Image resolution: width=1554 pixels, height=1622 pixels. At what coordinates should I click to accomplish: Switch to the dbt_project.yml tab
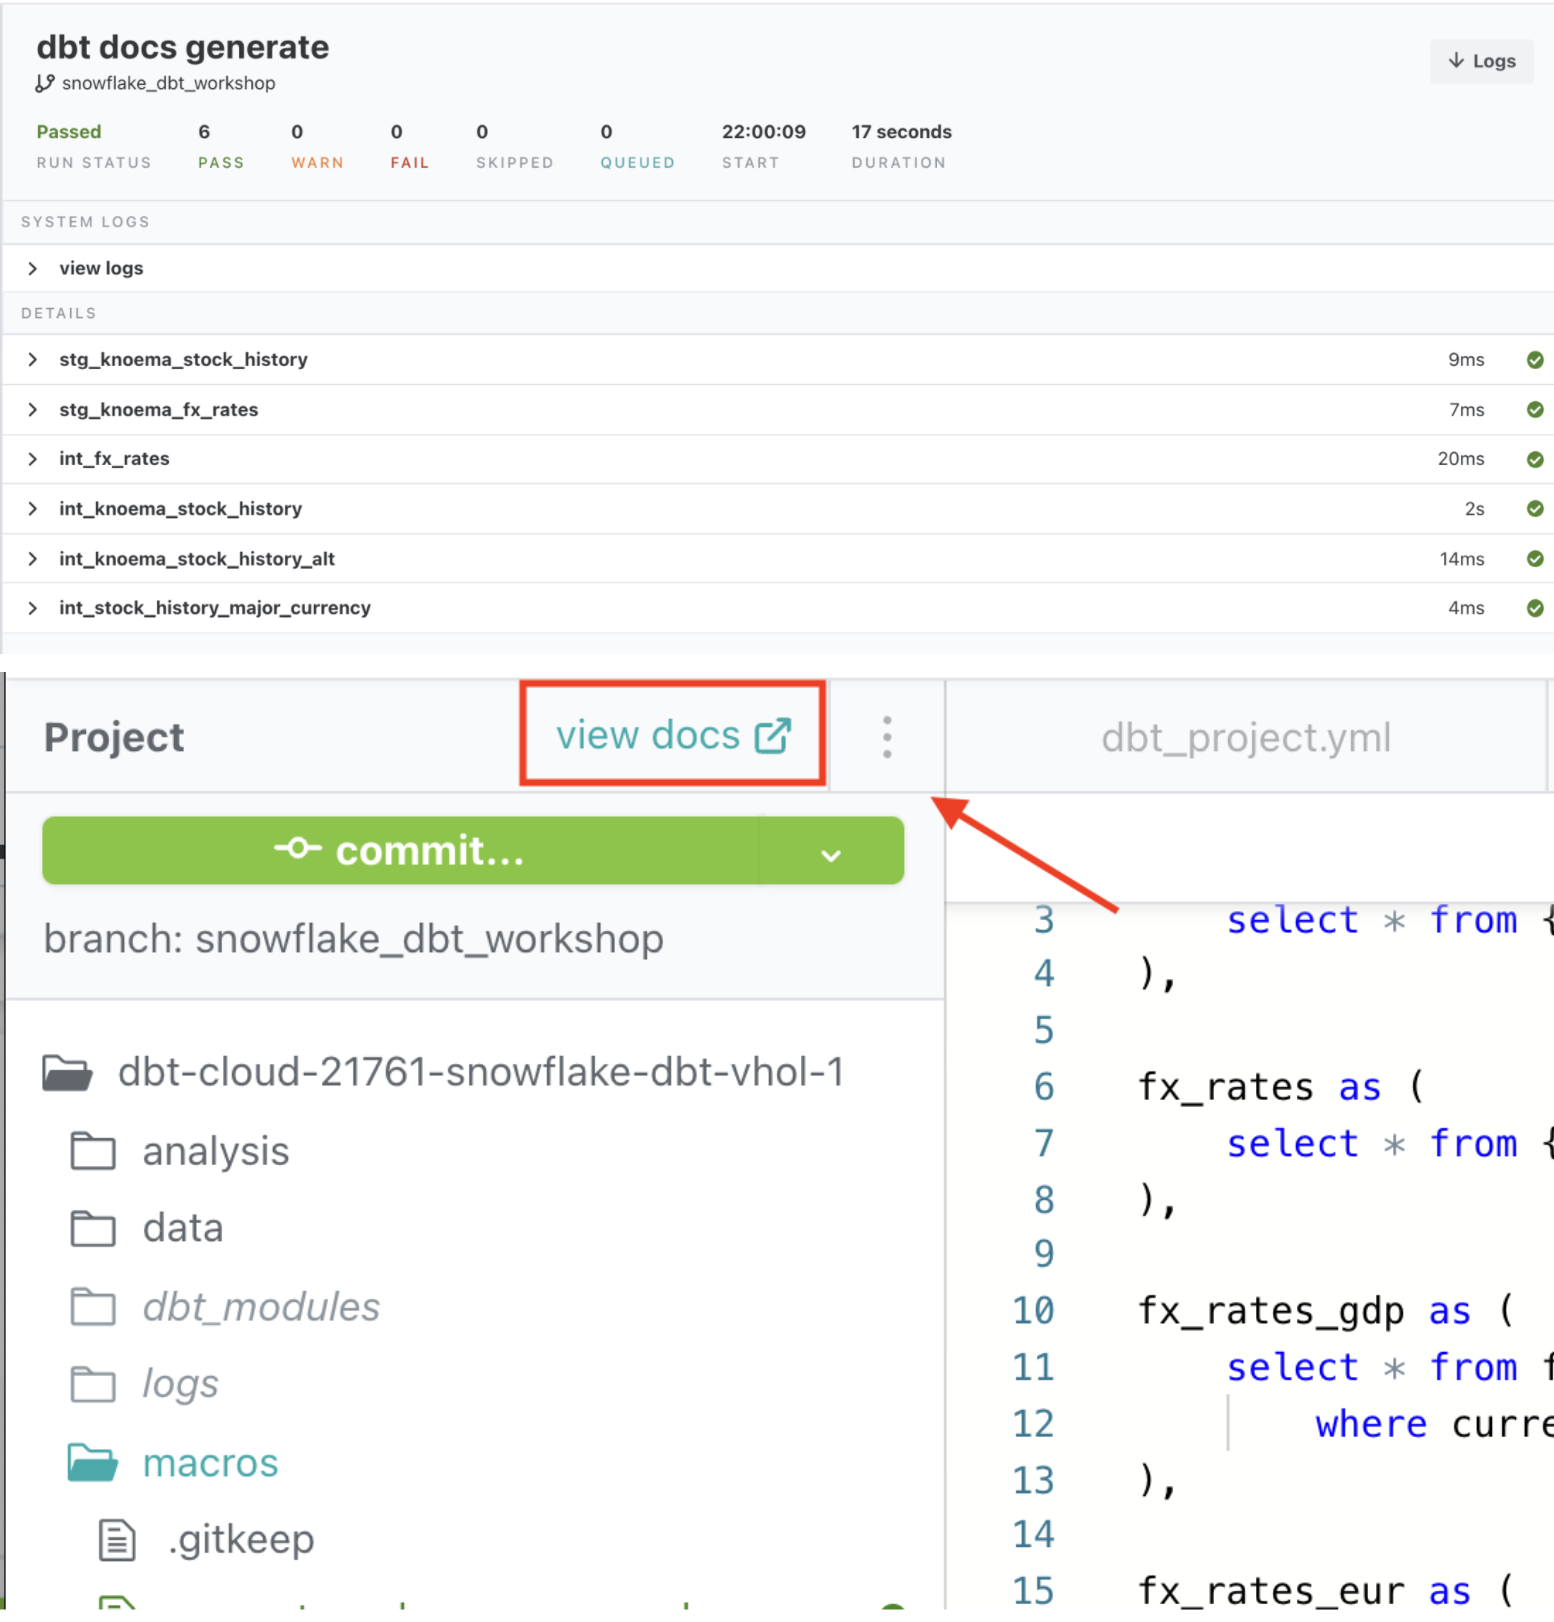click(1245, 738)
